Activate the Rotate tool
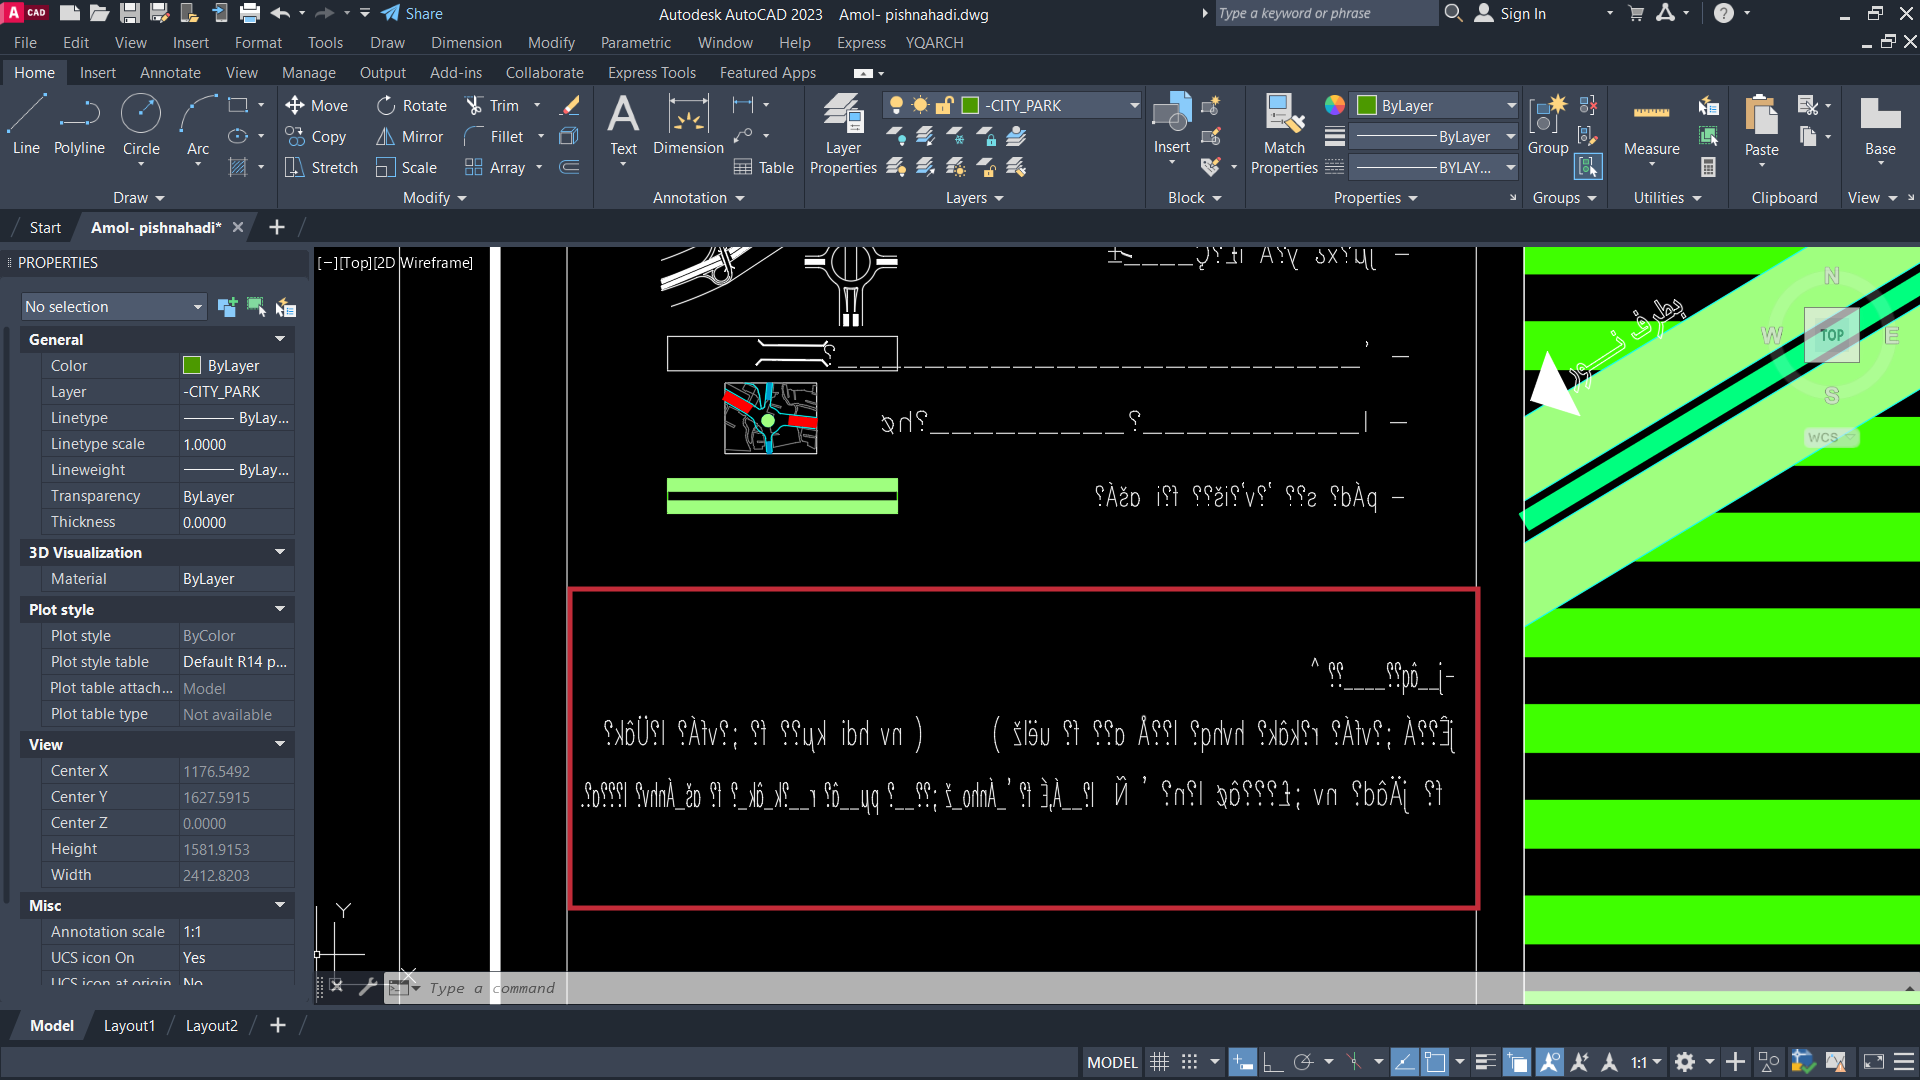 pos(412,105)
